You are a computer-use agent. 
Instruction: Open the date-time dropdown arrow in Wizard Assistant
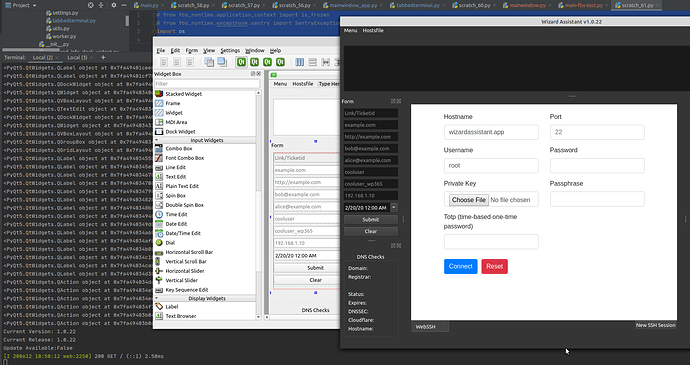point(394,207)
